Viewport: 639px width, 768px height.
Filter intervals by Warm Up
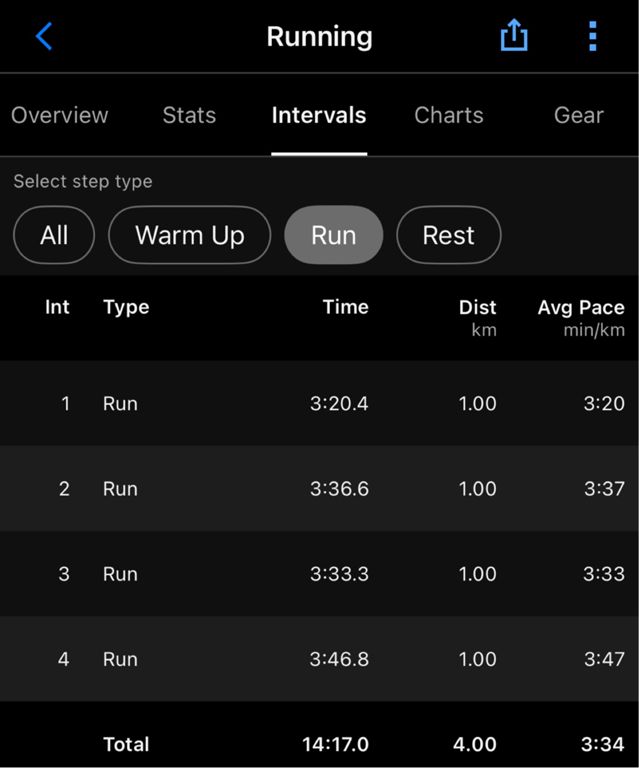[189, 235]
